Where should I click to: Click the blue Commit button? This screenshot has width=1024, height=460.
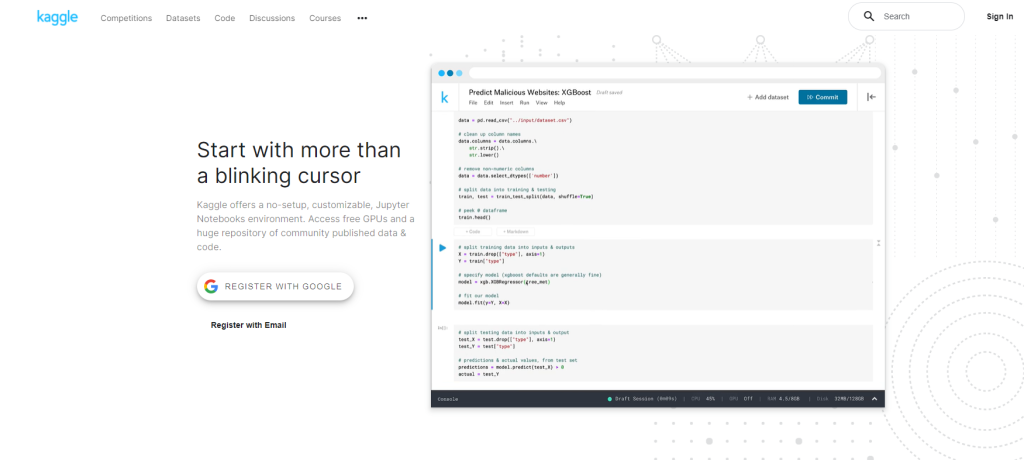tap(822, 97)
